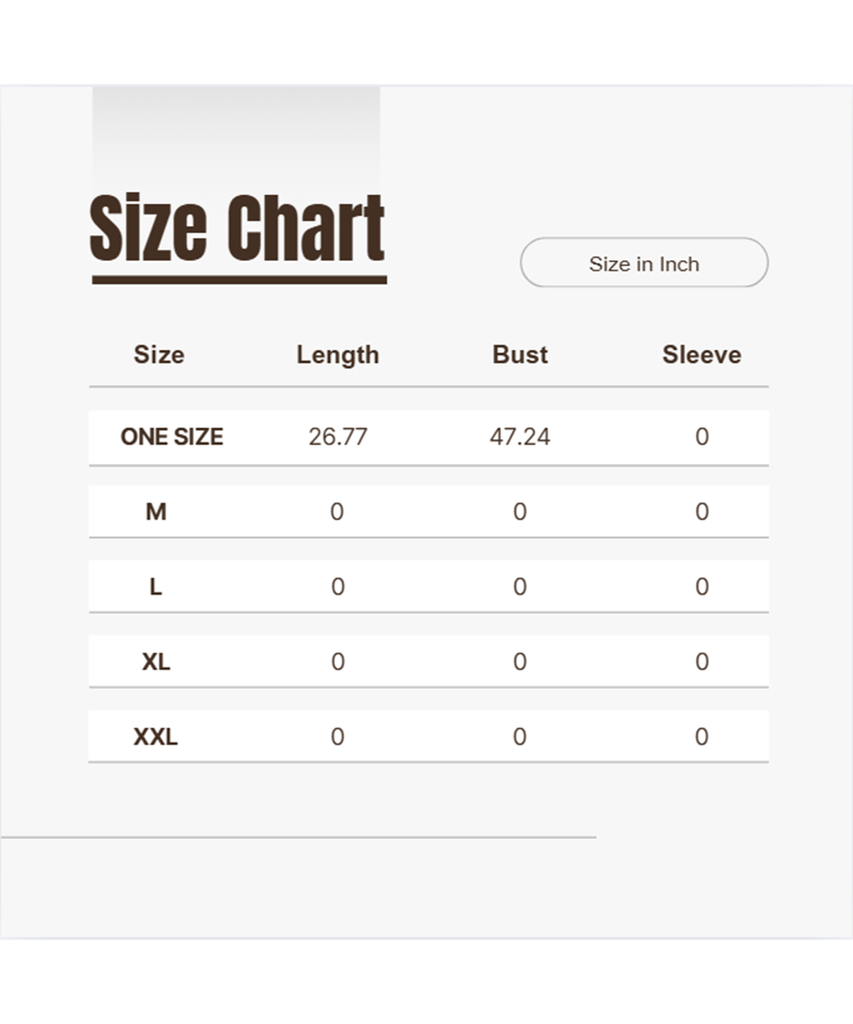Select the ONE SIZE row label

(171, 437)
